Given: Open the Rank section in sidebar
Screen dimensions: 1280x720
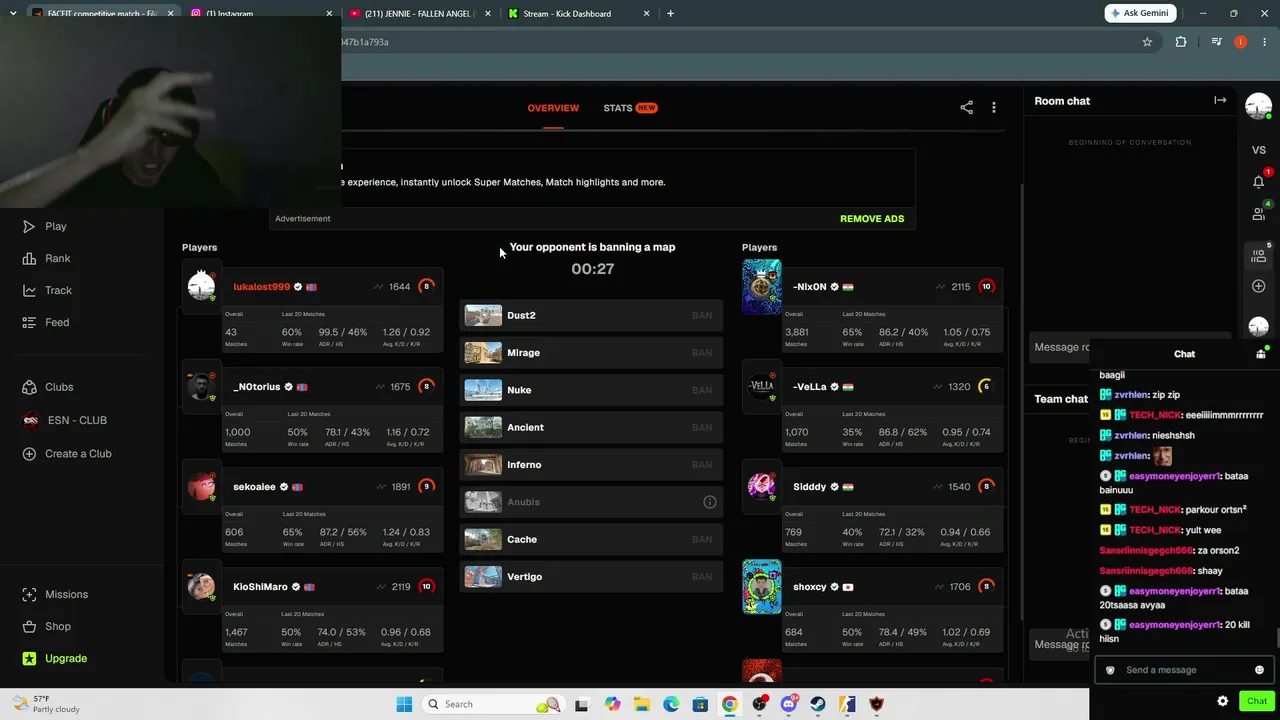Looking at the screenshot, I should tap(47, 258).
